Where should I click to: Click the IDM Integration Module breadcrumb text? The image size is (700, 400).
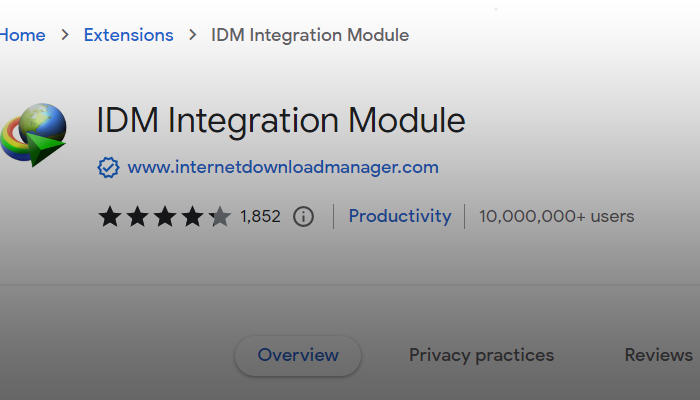coord(310,35)
